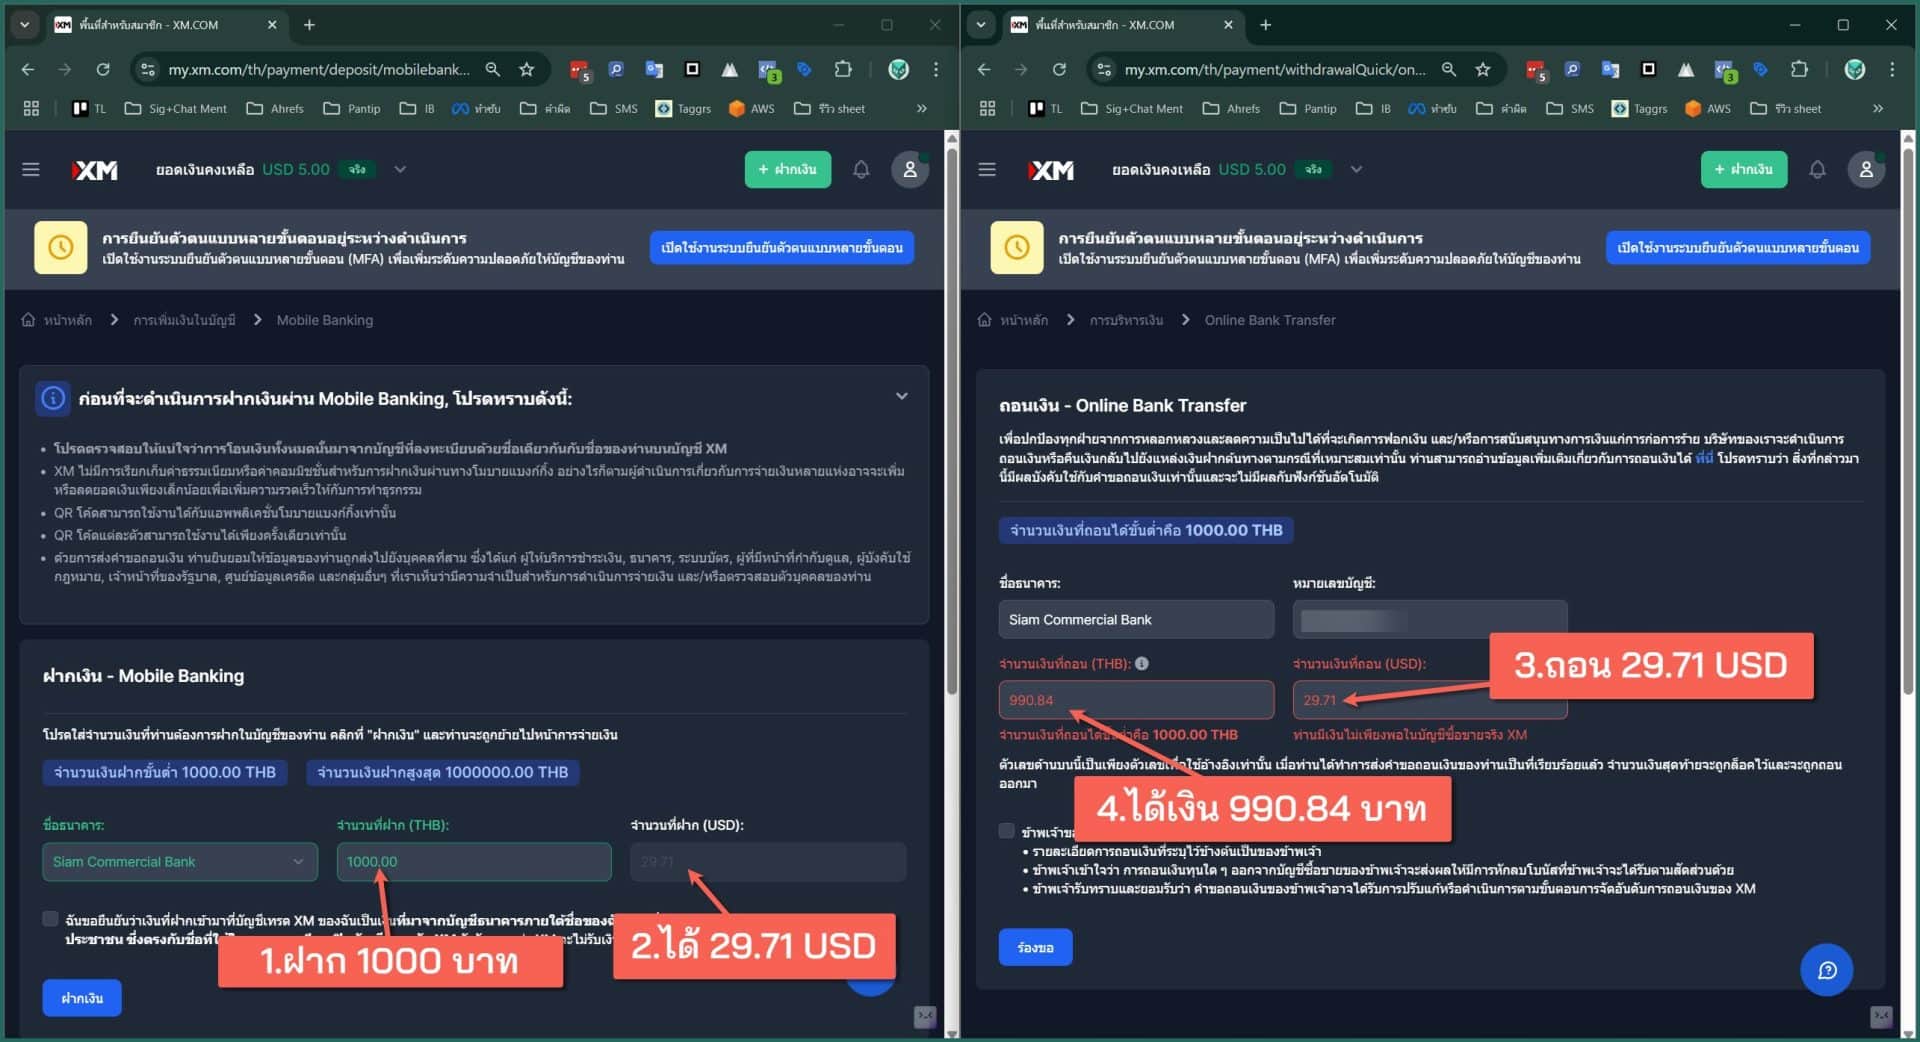1920x1042 pixels.
Task: Open new tab in right browser
Action: 1265,25
